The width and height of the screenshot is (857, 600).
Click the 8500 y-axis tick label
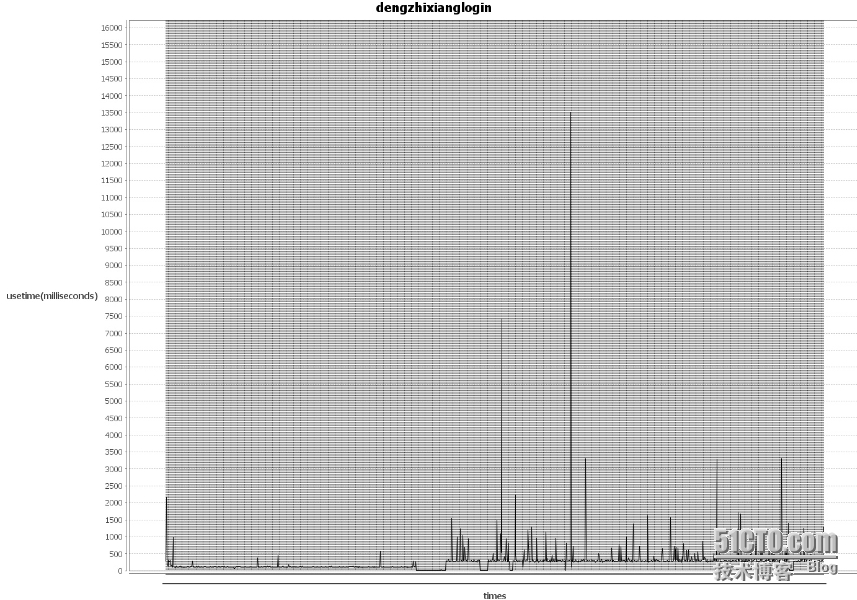pyautogui.click(x=114, y=283)
